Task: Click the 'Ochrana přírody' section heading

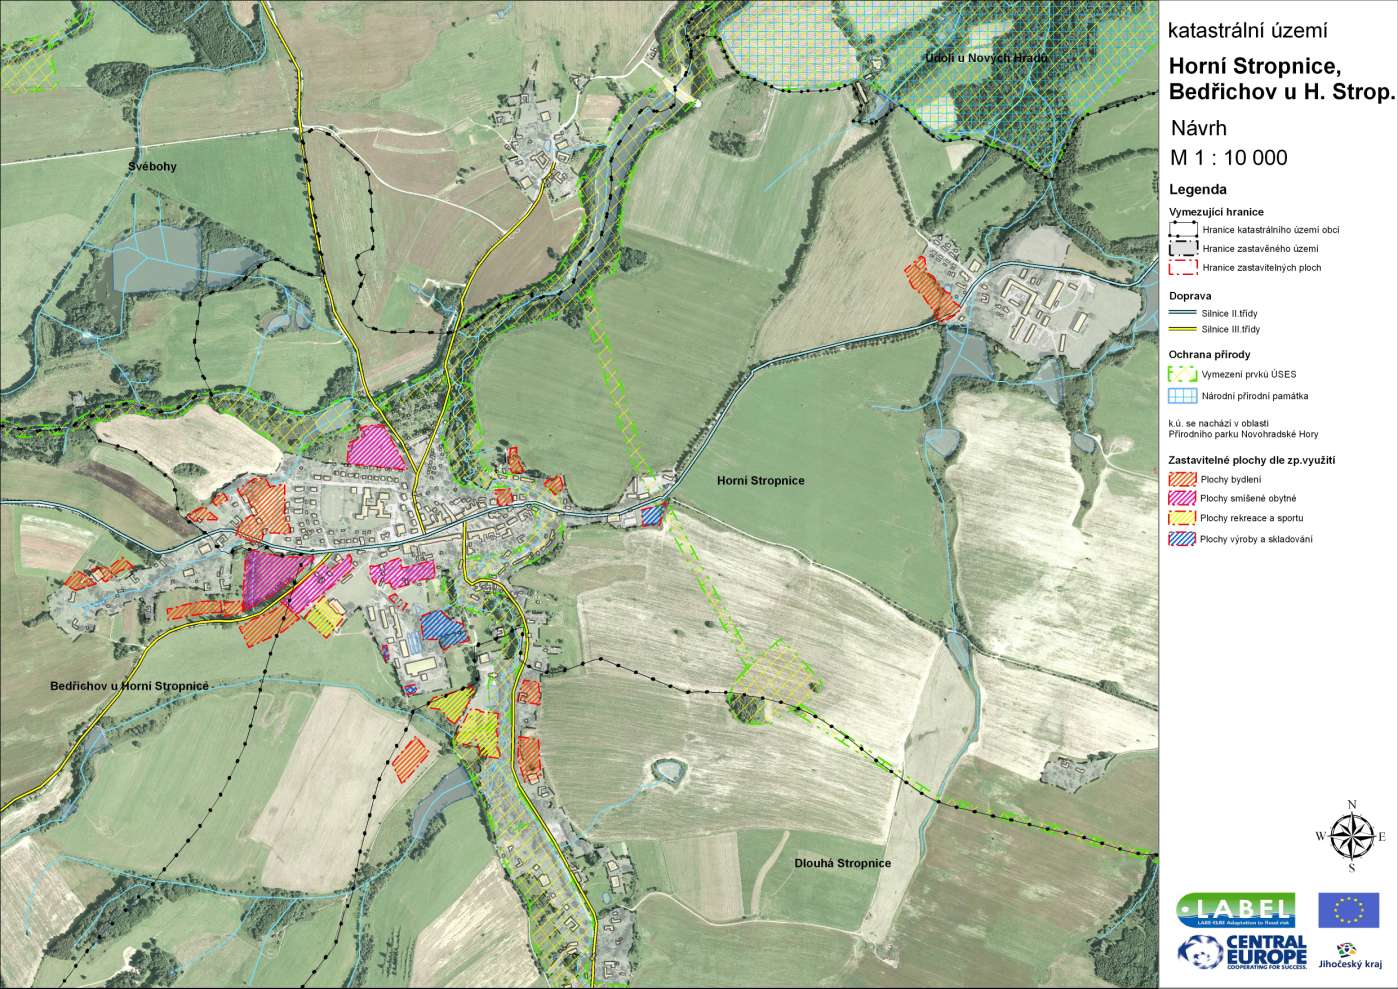Action: point(1209,354)
